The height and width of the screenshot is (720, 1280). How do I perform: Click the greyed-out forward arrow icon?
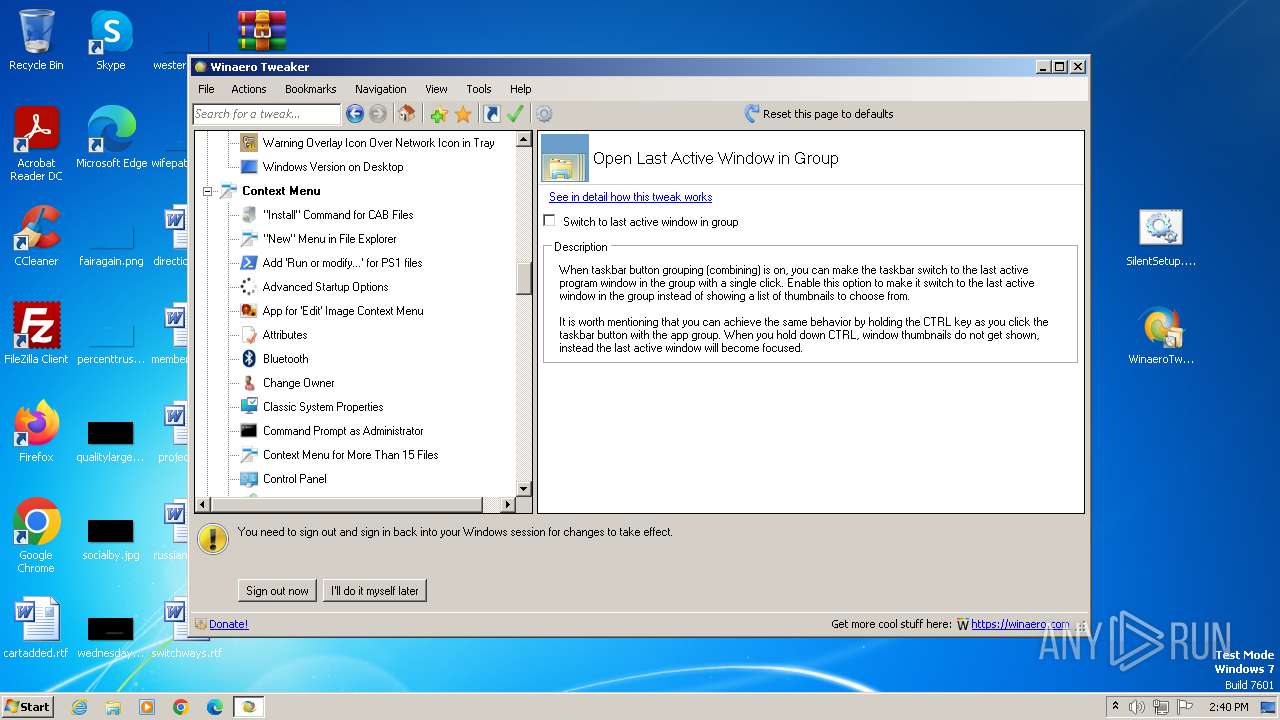click(378, 114)
